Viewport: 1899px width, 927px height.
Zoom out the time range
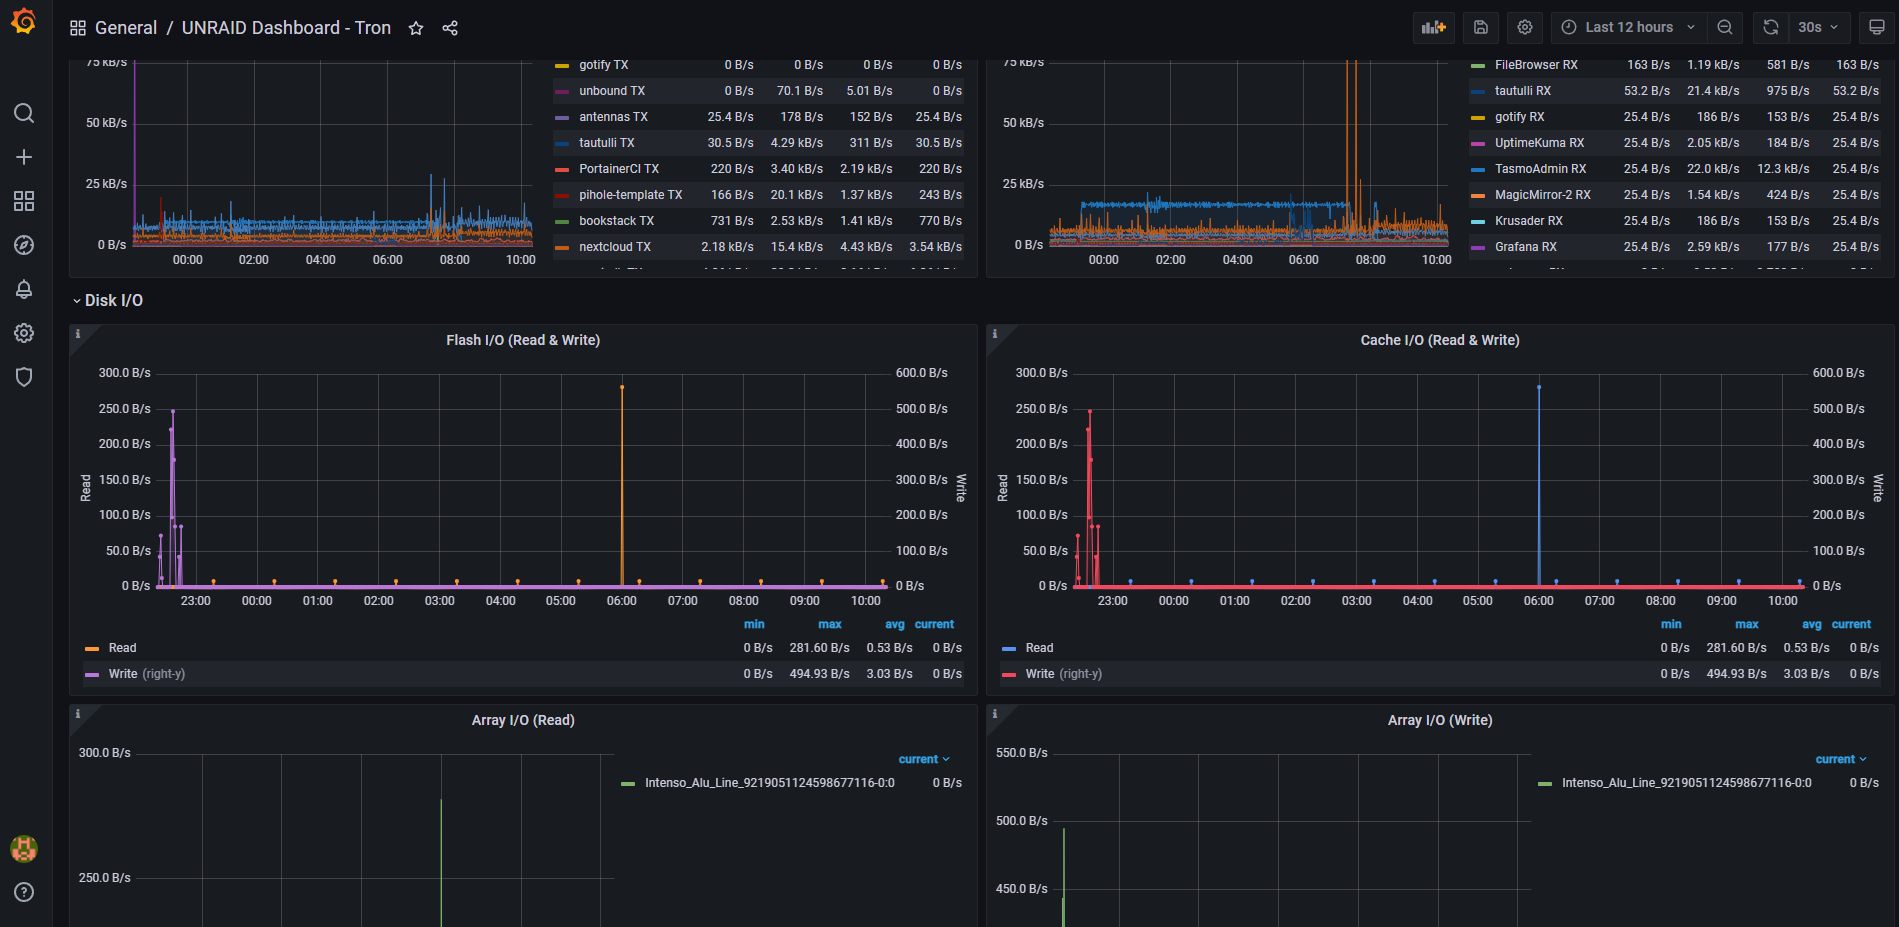pos(1725,28)
